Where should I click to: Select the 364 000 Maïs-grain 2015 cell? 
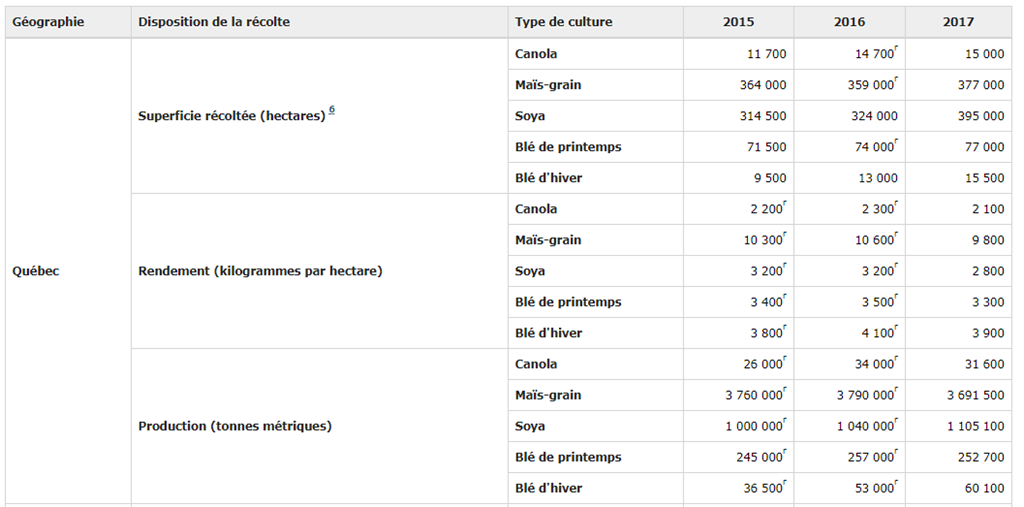tap(763, 85)
